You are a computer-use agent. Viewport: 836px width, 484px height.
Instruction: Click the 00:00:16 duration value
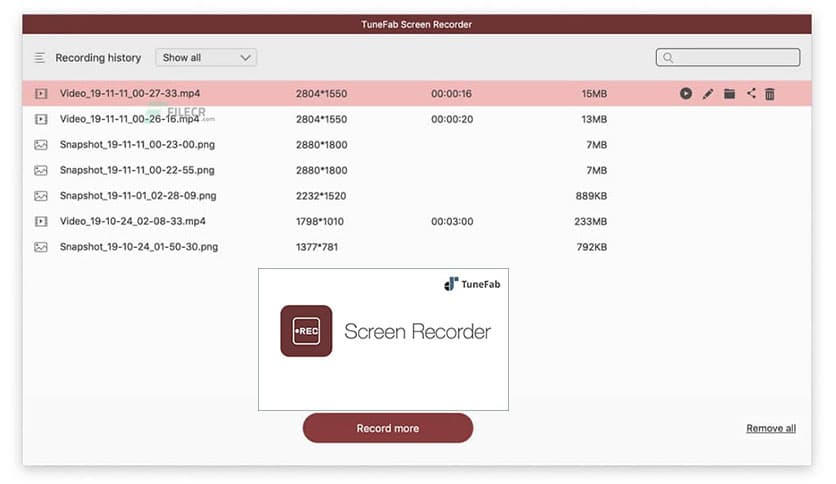click(x=452, y=94)
